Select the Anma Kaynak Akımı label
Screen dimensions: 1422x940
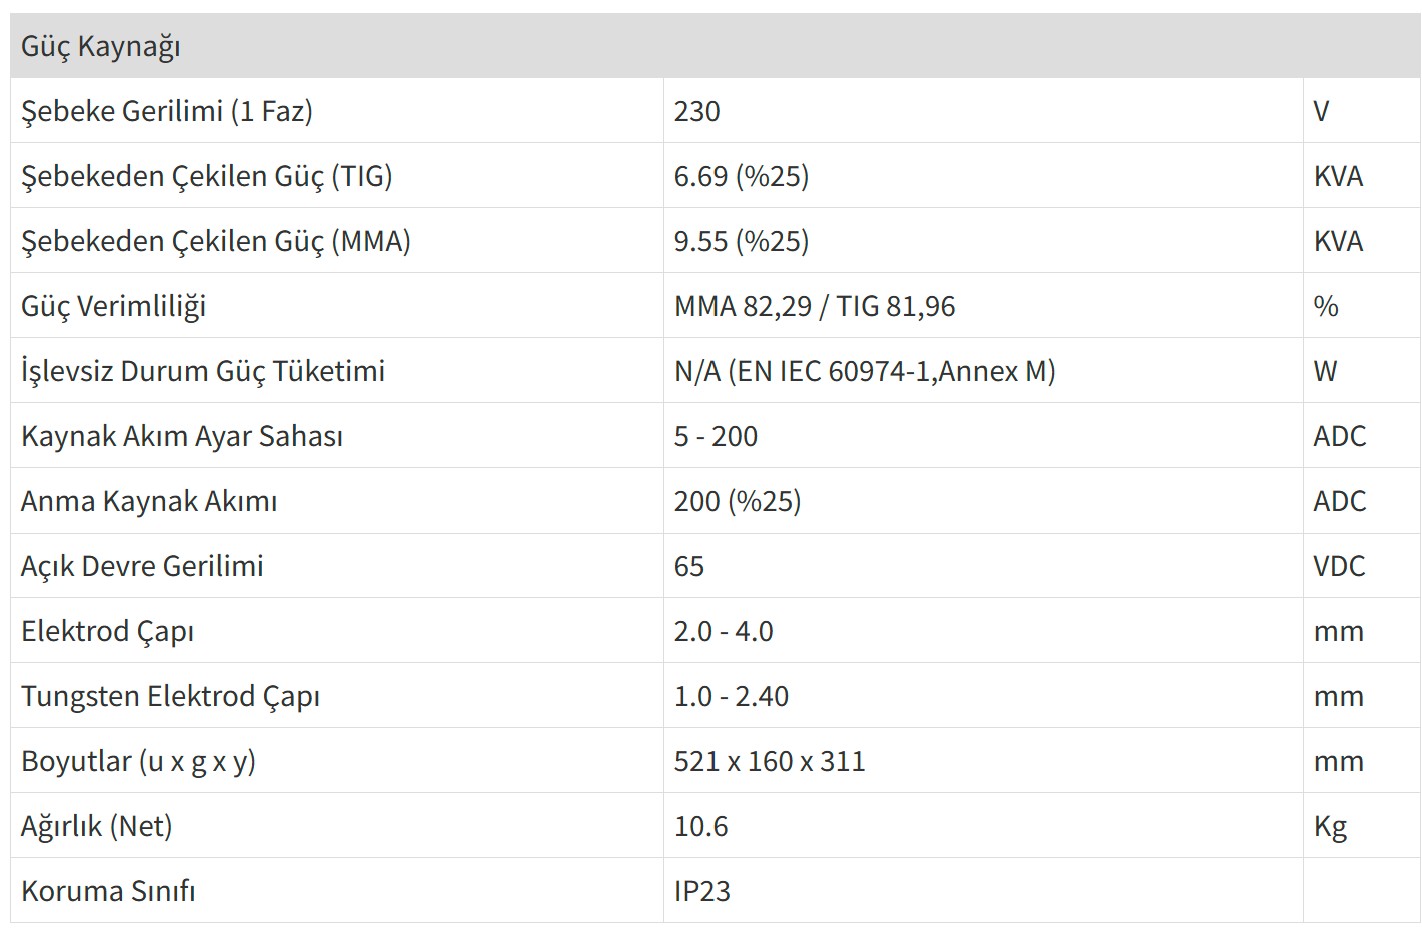click(x=149, y=501)
